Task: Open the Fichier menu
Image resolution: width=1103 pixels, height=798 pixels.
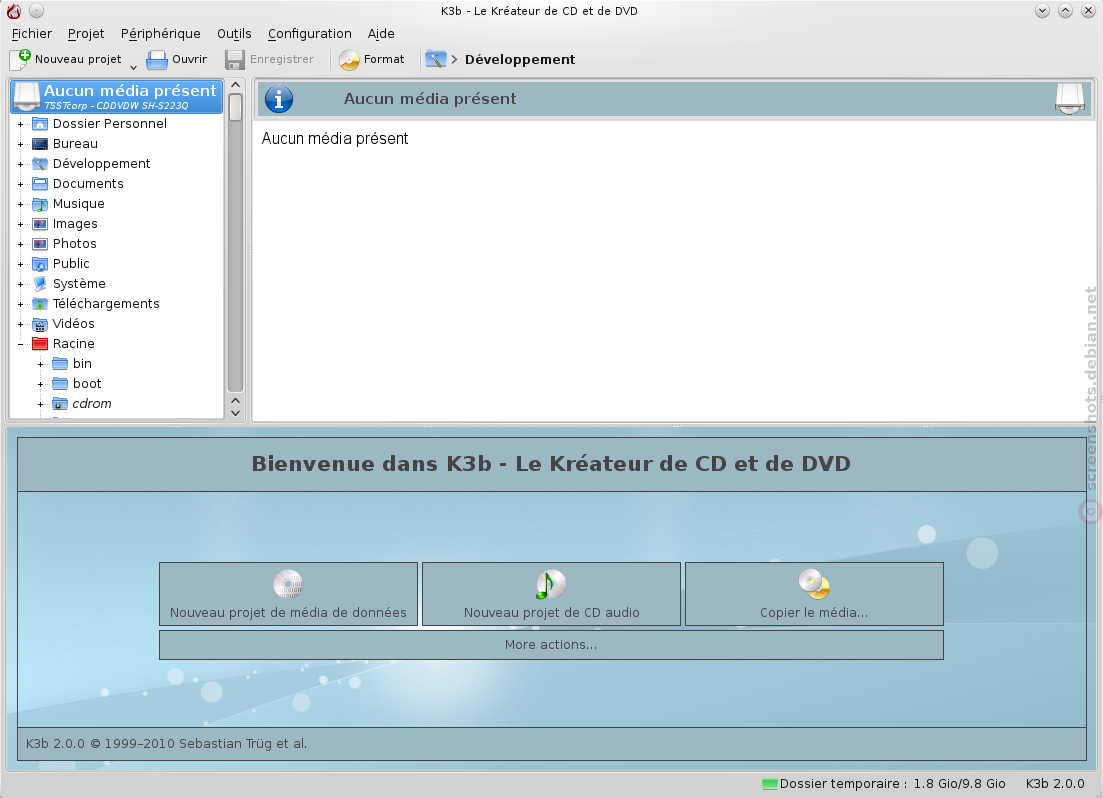Action: click(32, 34)
